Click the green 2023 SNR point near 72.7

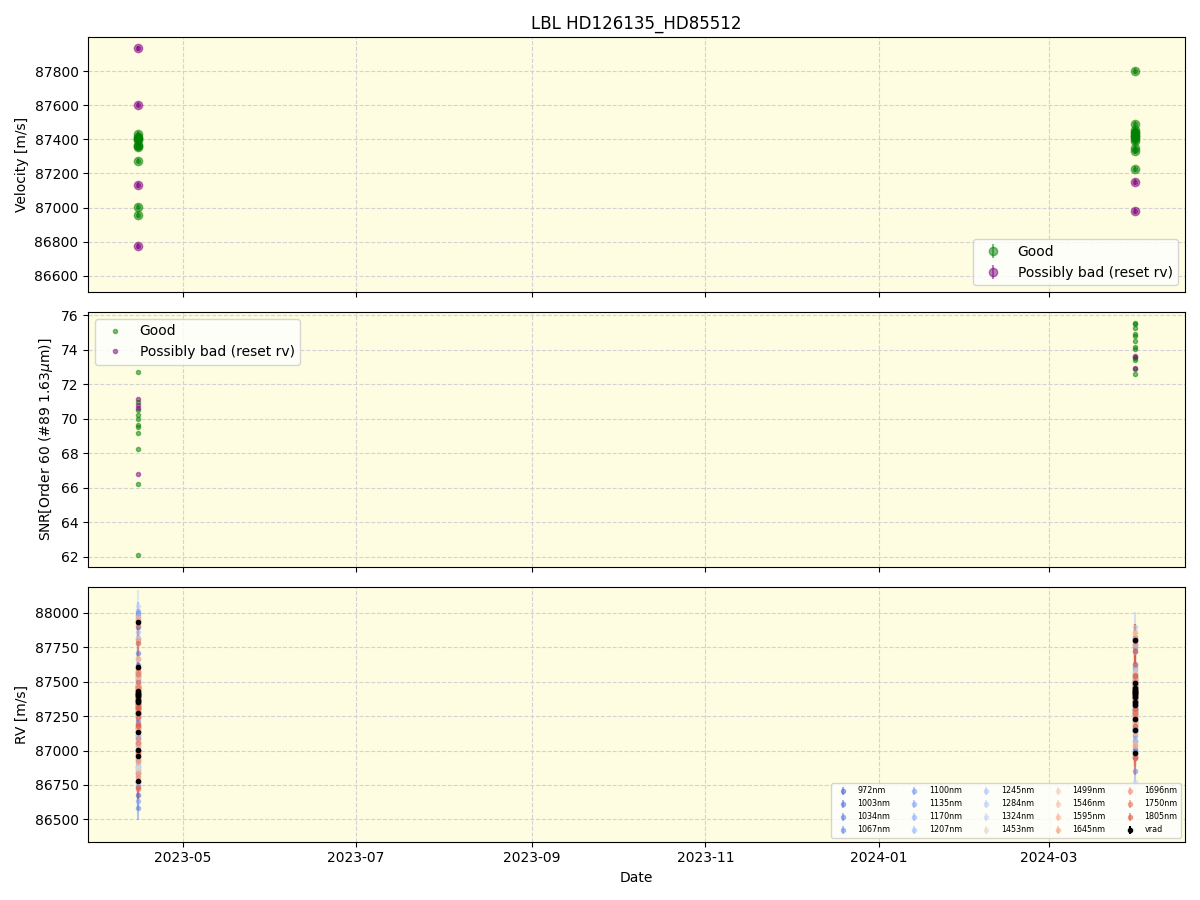(138, 372)
